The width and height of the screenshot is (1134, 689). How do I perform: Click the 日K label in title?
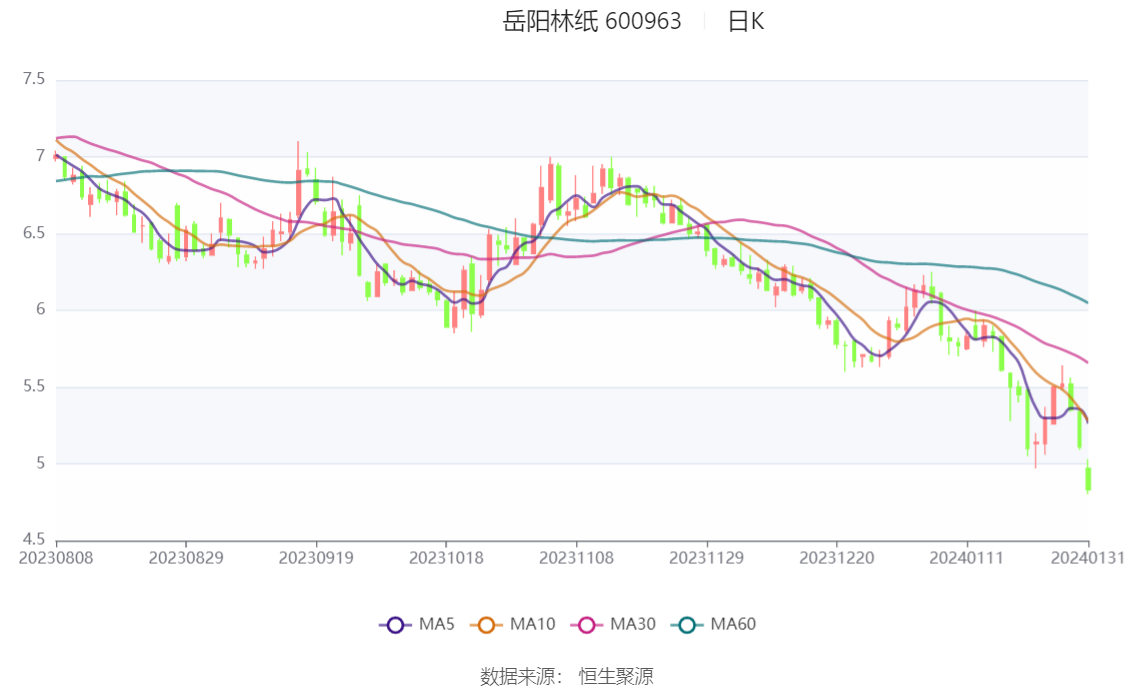click(x=746, y=21)
